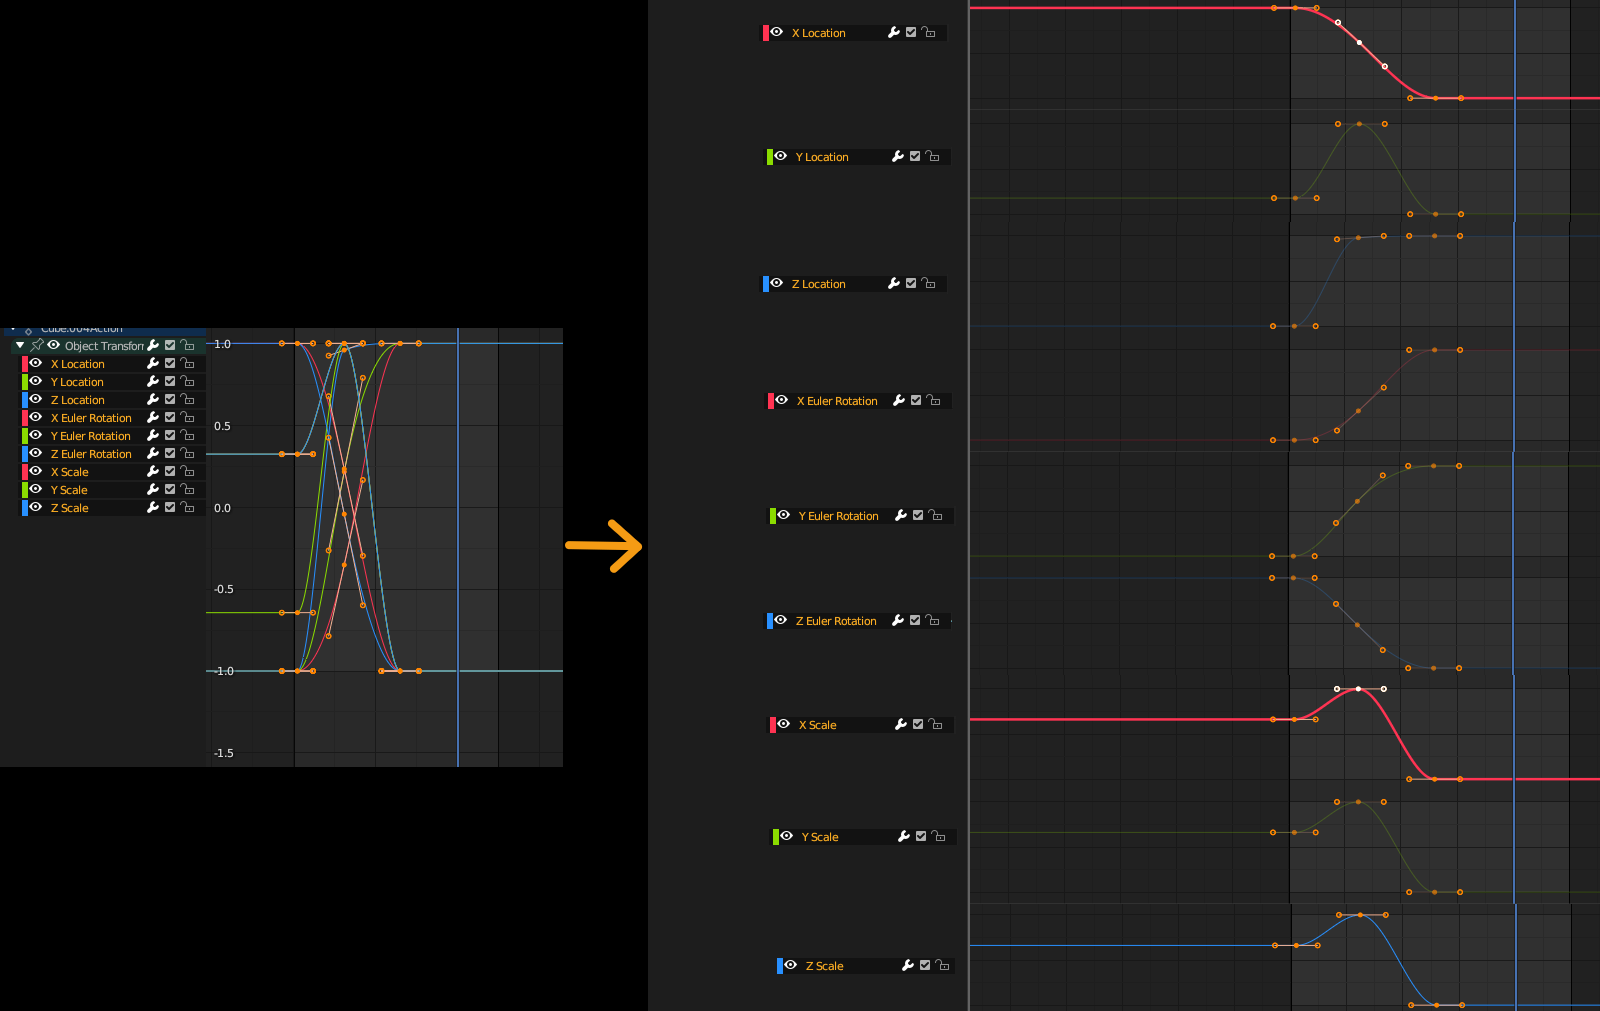
Task: Toggle the X Scale checkbox in the enlarged right view
Action: 918,725
